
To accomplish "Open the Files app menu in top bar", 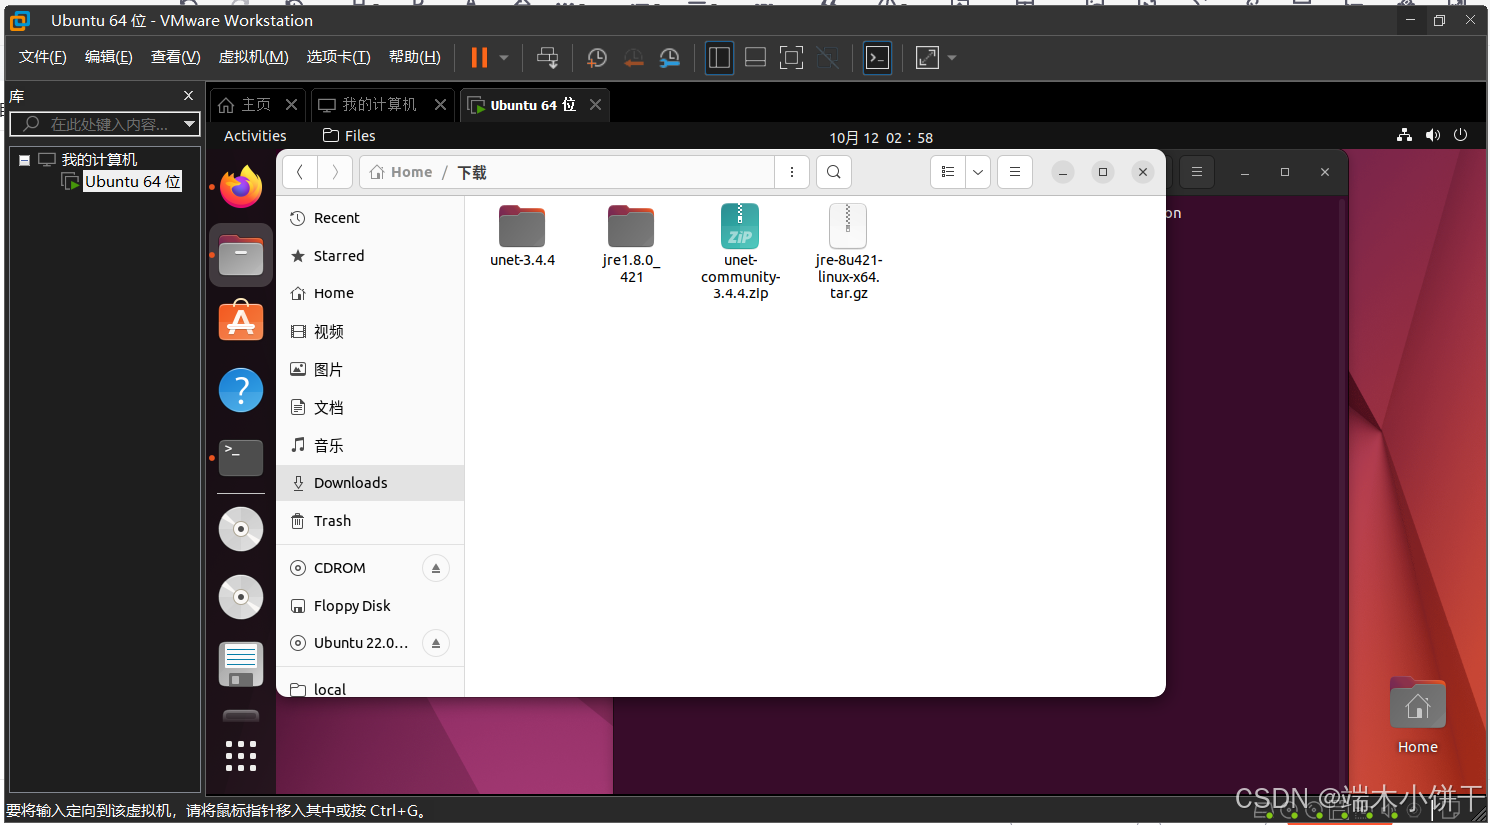I will pyautogui.click(x=349, y=136).
